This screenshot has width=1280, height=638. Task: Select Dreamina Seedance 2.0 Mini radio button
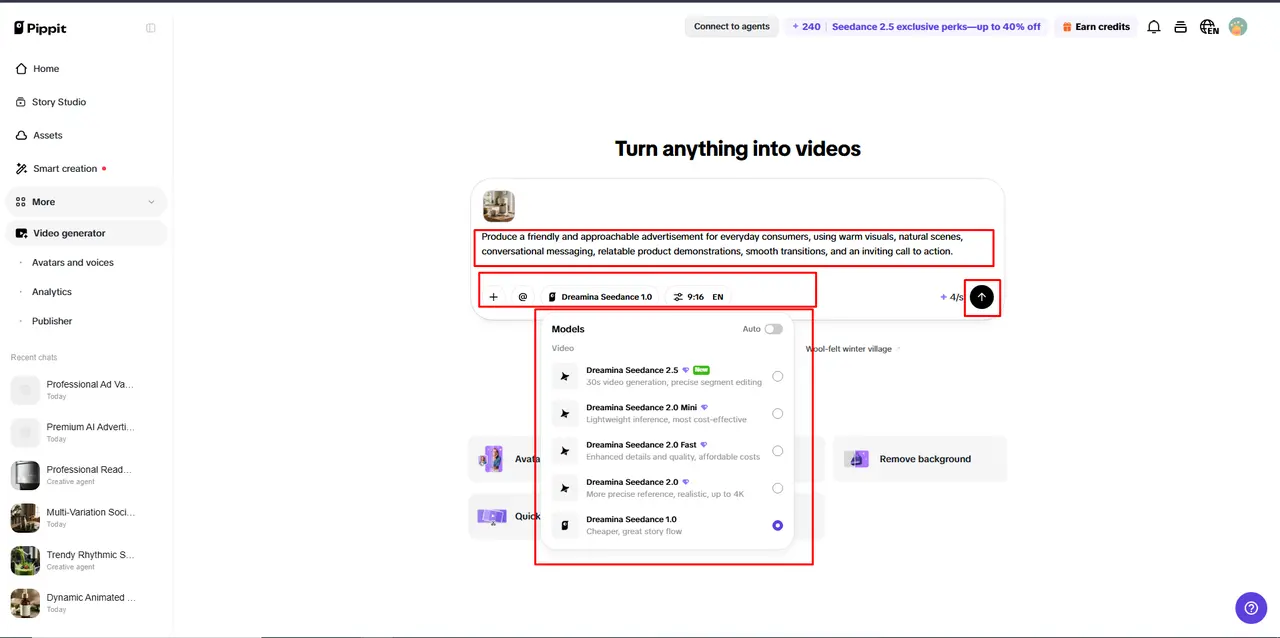[778, 414]
